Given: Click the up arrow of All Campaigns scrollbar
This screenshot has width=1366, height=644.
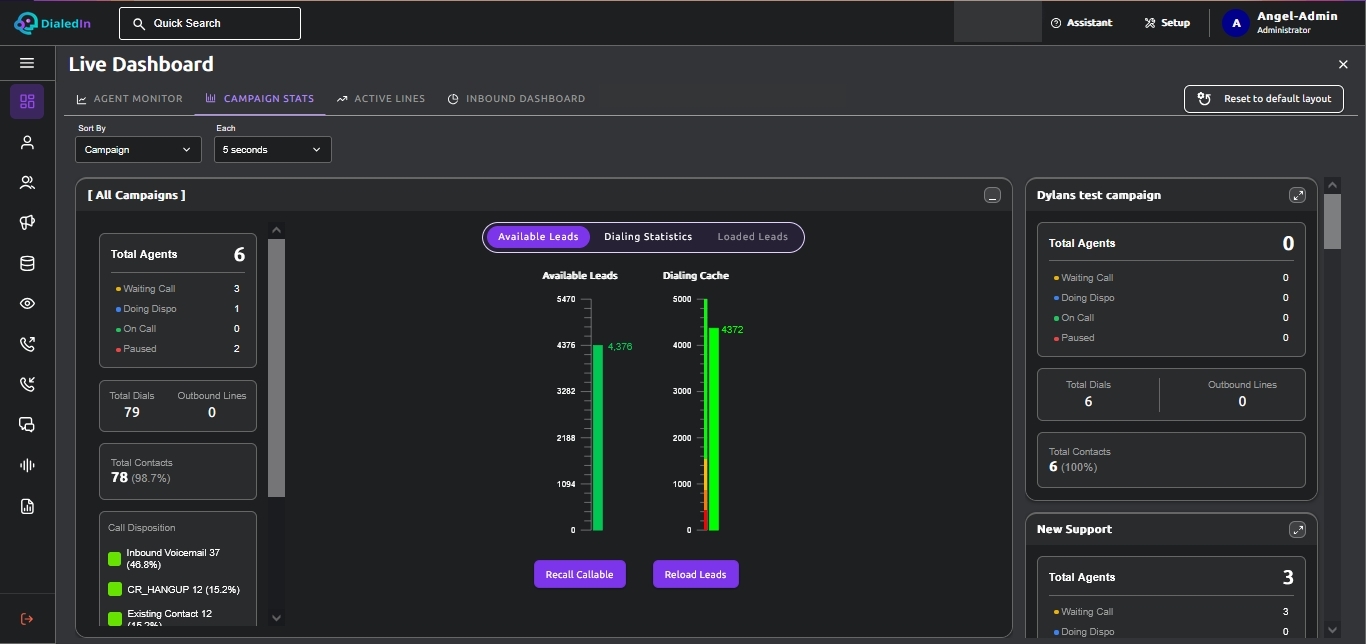Looking at the screenshot, I should 277,230.
